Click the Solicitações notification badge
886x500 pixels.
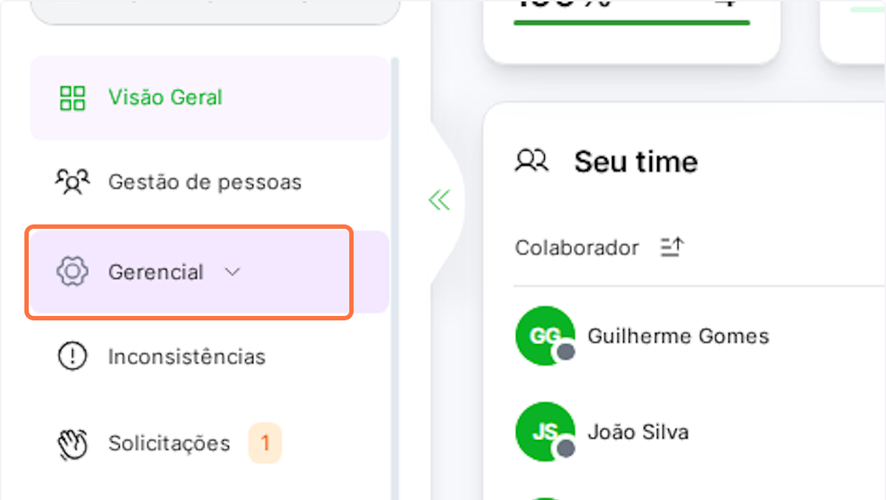[x=265, y=443]
